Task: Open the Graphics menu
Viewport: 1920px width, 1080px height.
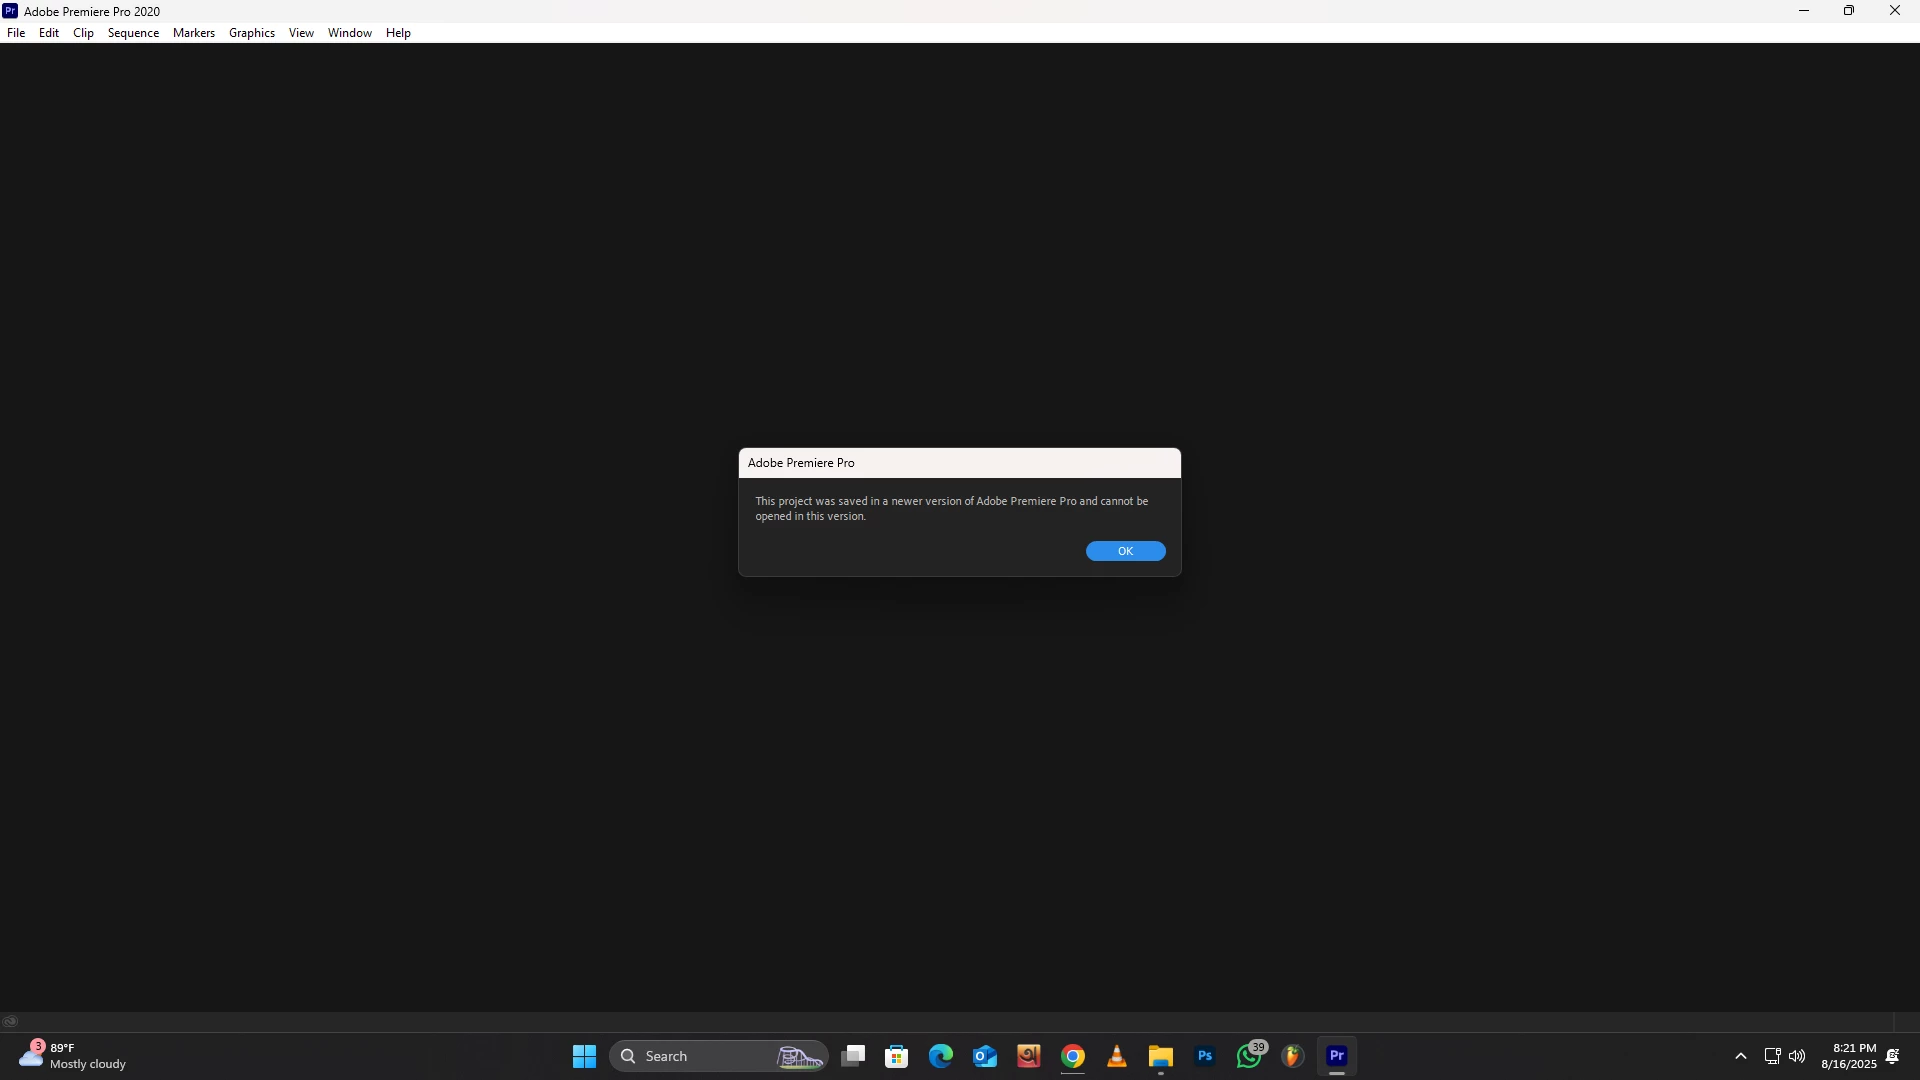Action: pyautogui.click(x=251, y=33)
